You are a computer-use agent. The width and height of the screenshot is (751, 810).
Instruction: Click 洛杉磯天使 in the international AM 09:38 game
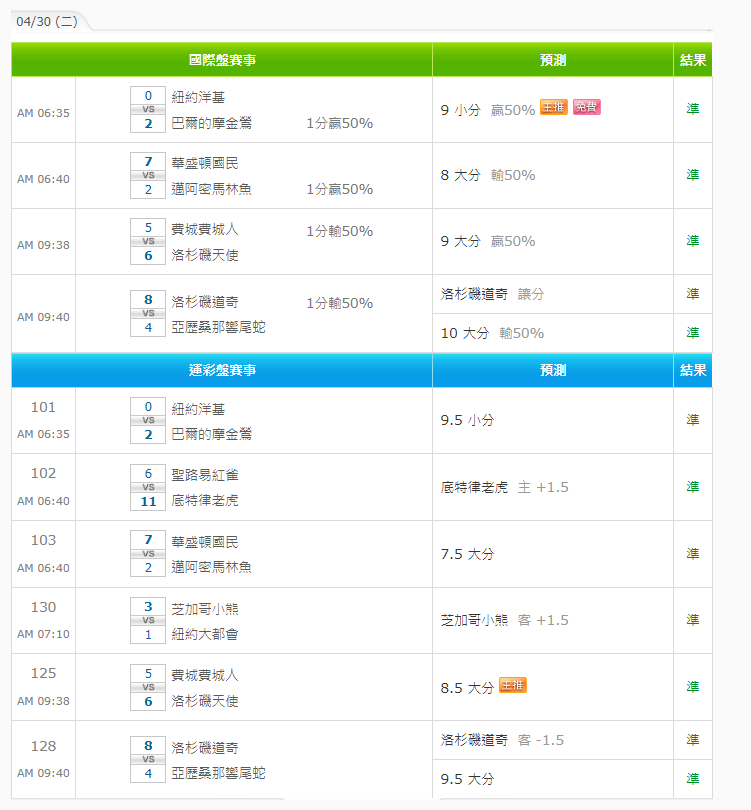(205, 255)
